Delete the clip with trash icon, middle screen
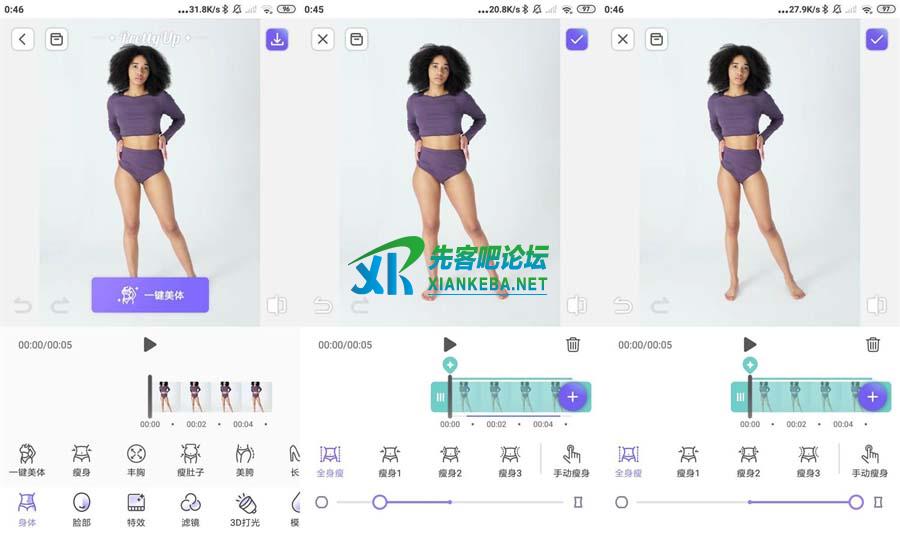Image resolution: width=900 pixels, height=533 pixels. click(573, 344)
